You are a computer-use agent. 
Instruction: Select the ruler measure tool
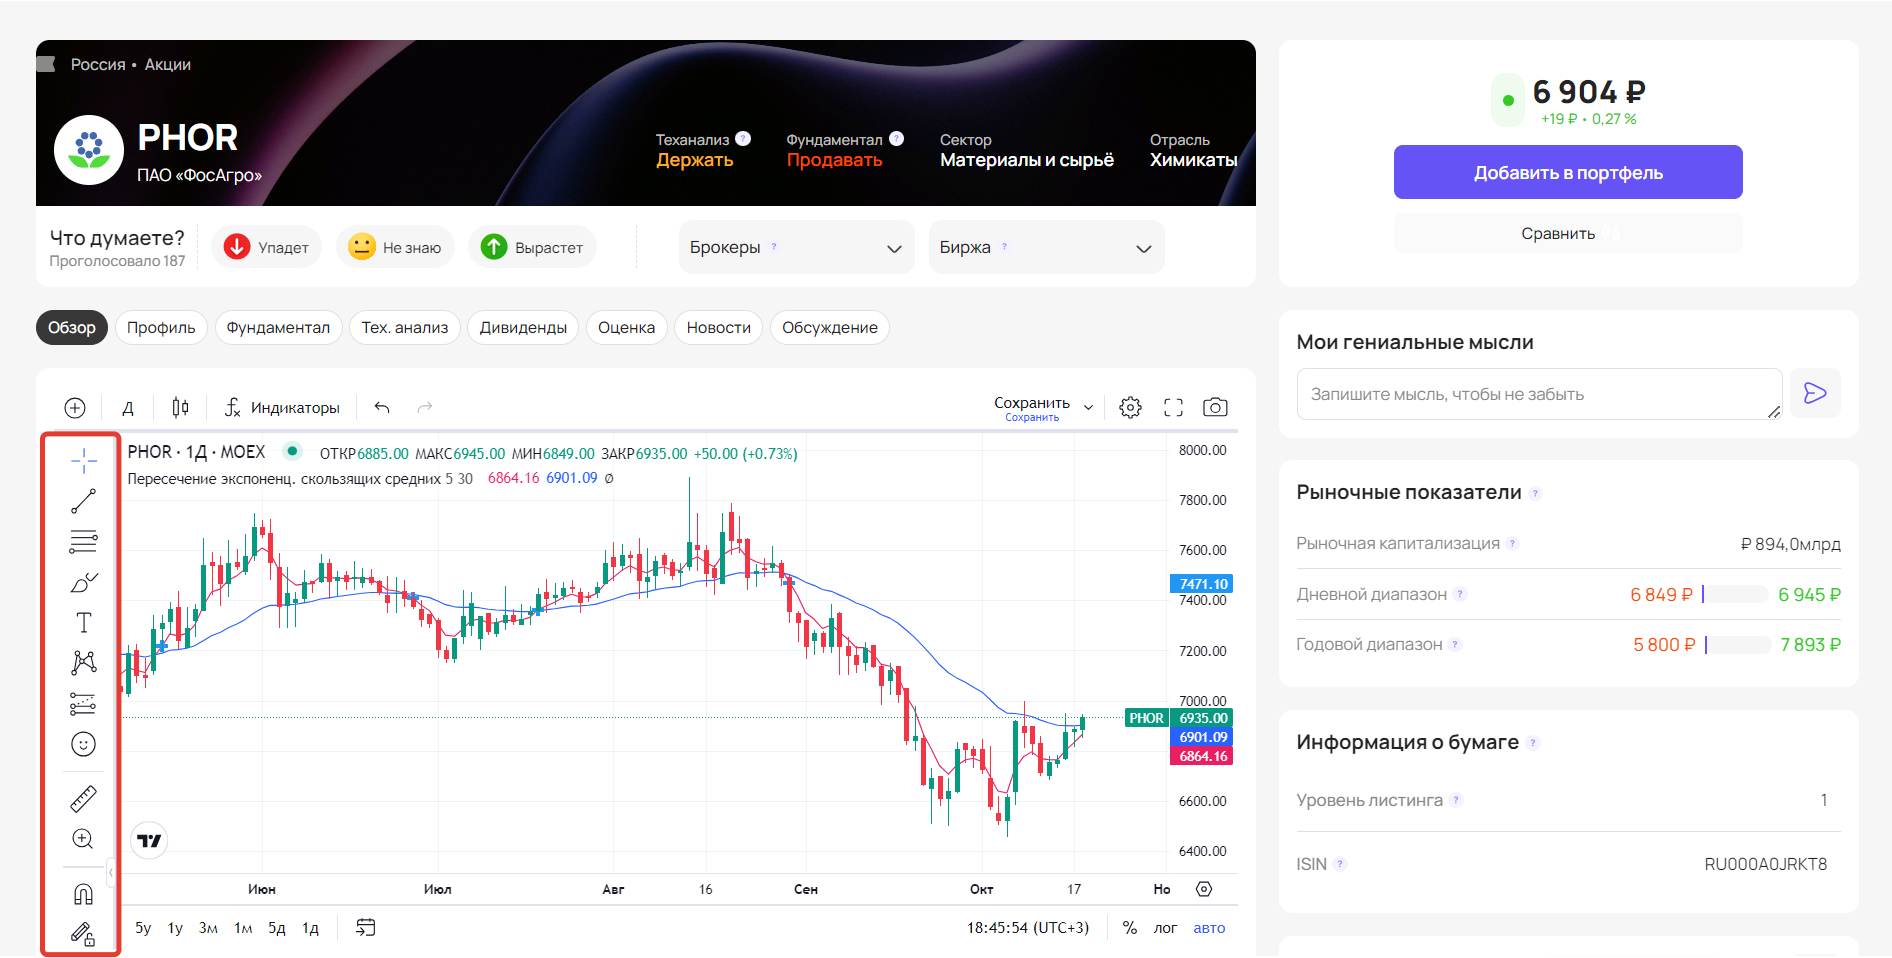84,798
